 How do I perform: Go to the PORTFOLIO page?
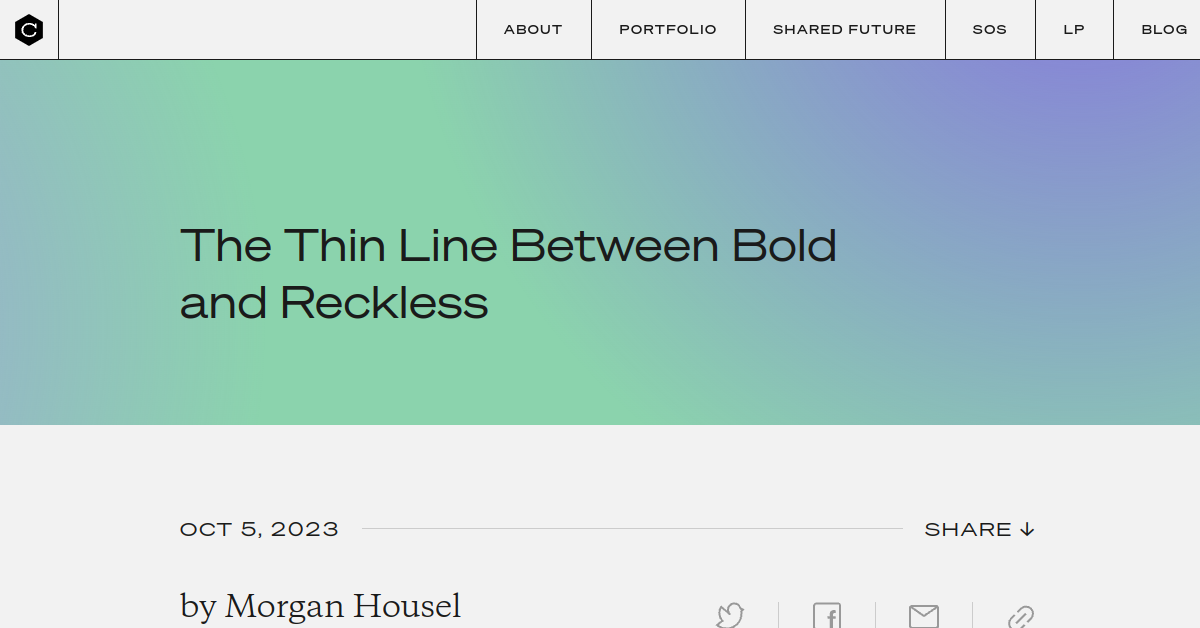(x=668, y=30)
